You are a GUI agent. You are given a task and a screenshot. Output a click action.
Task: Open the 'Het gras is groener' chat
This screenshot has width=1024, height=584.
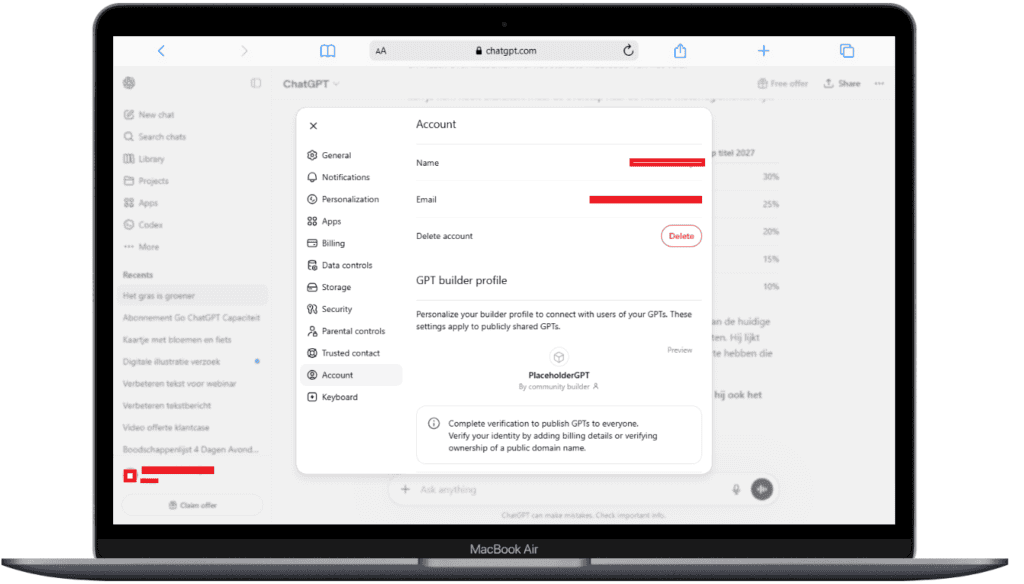(194, 296)
